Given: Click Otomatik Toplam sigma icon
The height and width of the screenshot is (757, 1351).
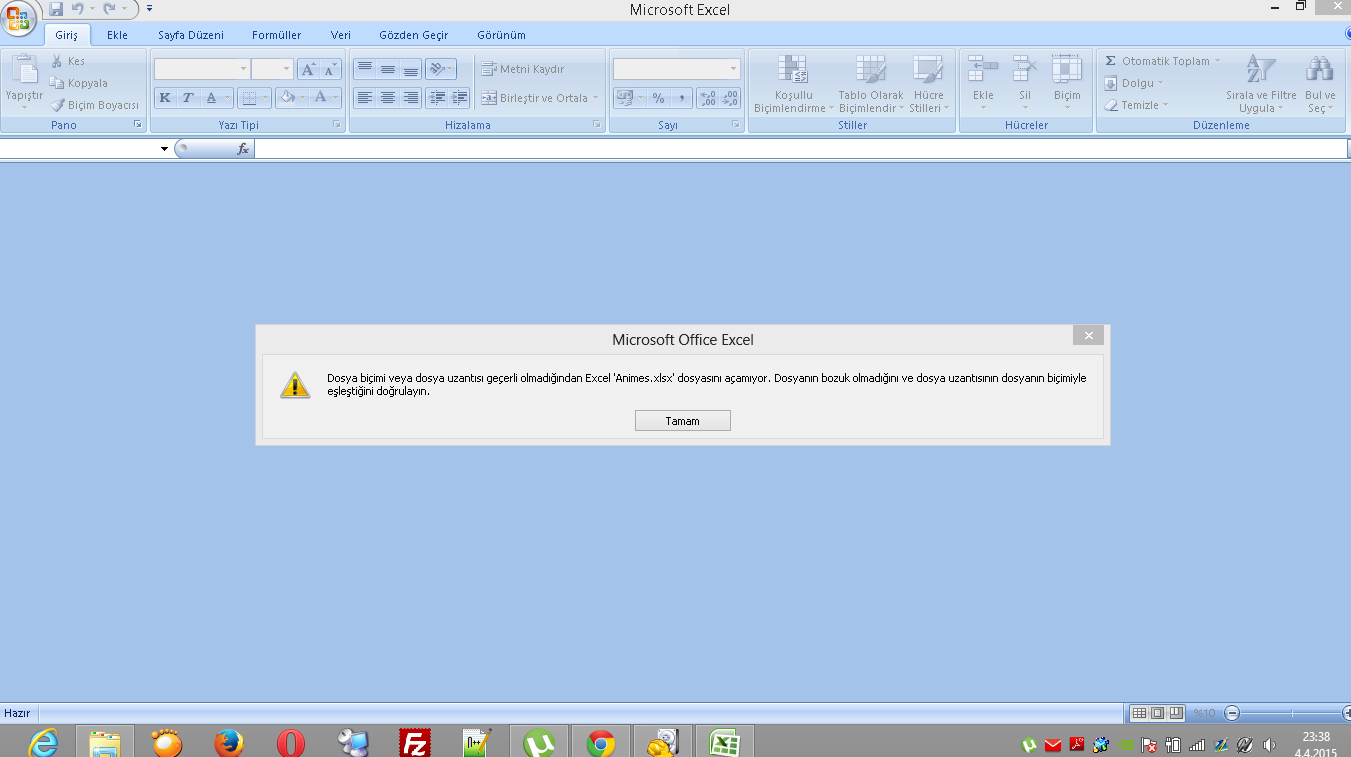Looking at the screenshot, I should click(1110, 61).
